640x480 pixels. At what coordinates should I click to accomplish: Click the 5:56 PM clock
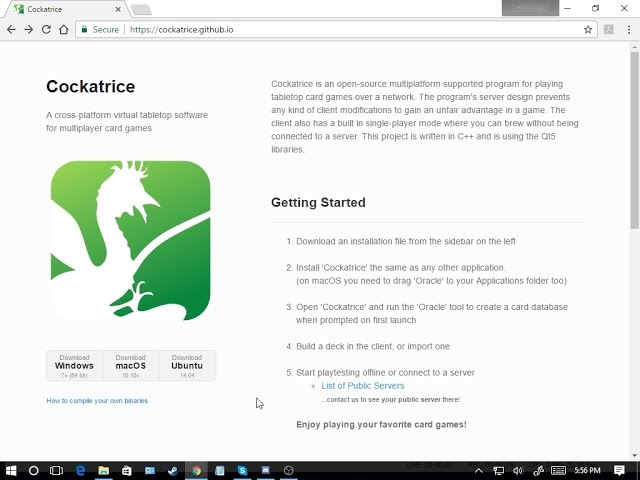pos(587,471)
